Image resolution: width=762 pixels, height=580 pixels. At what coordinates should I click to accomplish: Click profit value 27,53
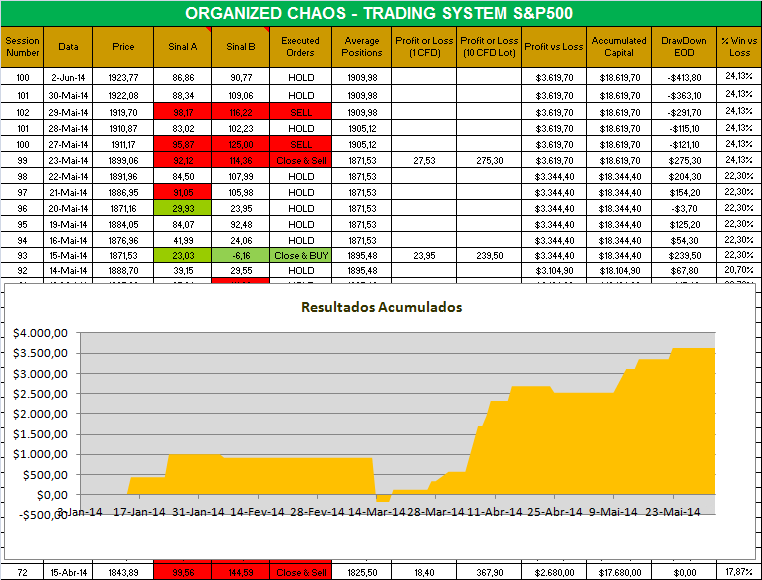click(424, 160)
